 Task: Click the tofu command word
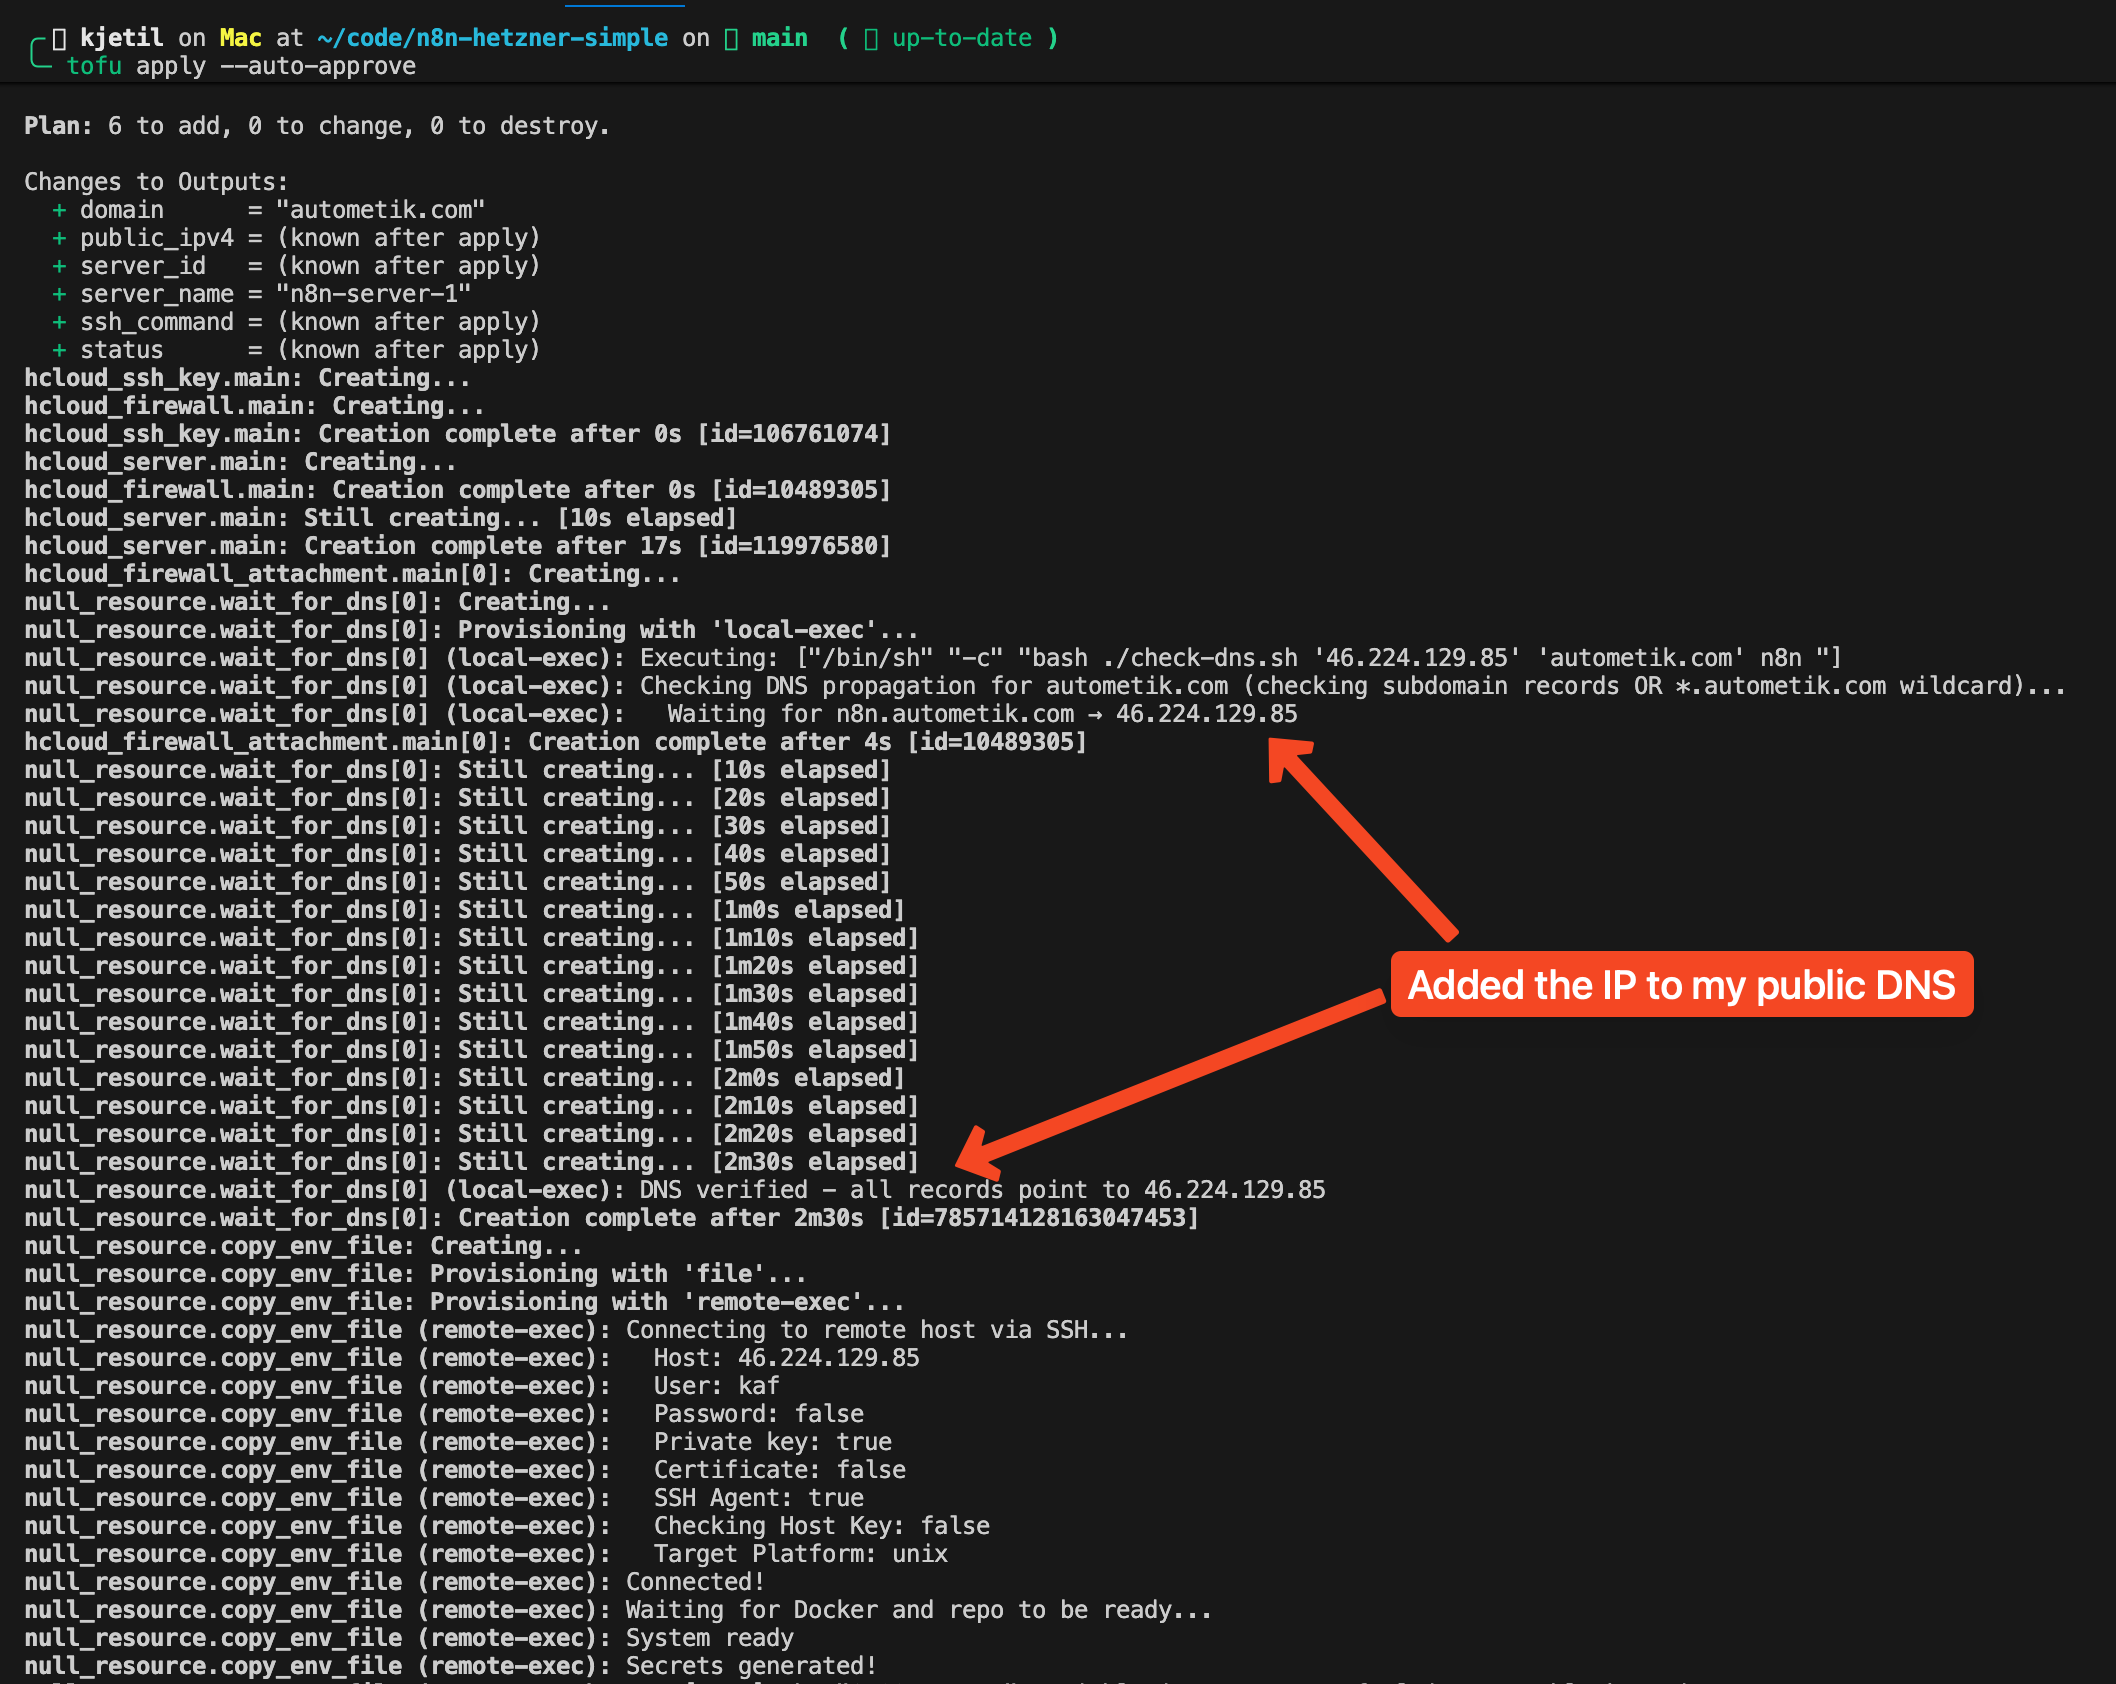94,66
